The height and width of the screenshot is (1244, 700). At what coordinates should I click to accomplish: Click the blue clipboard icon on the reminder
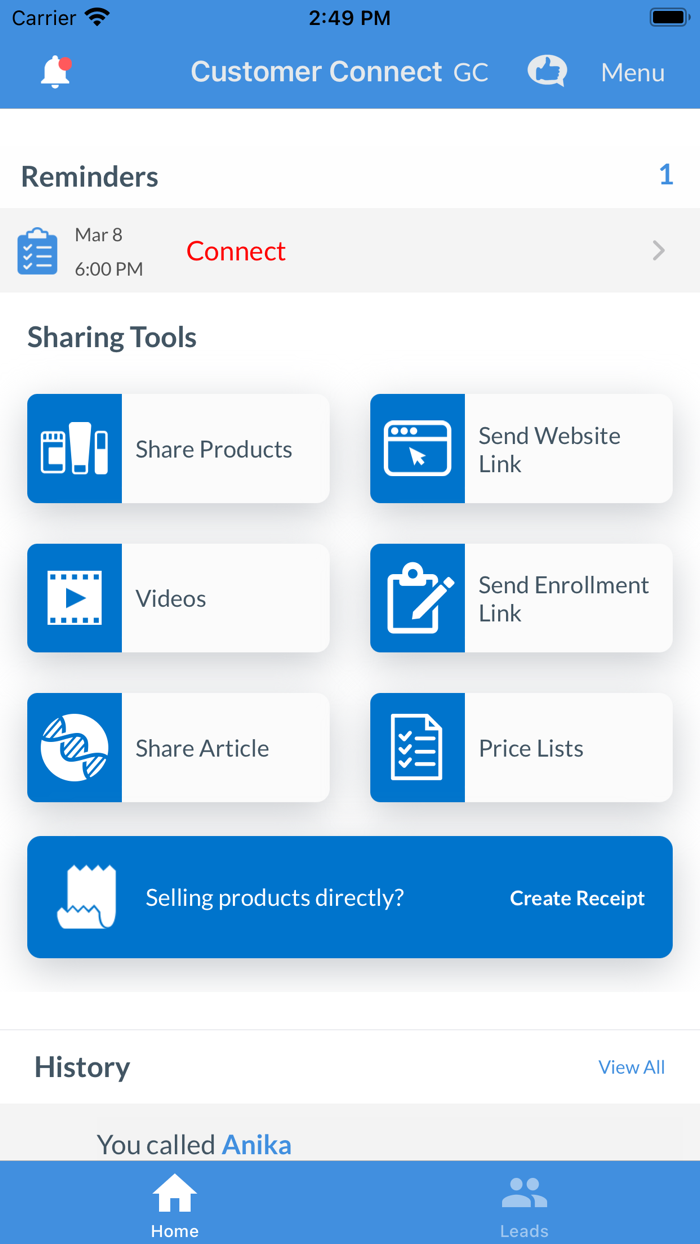tap(37, 250)
